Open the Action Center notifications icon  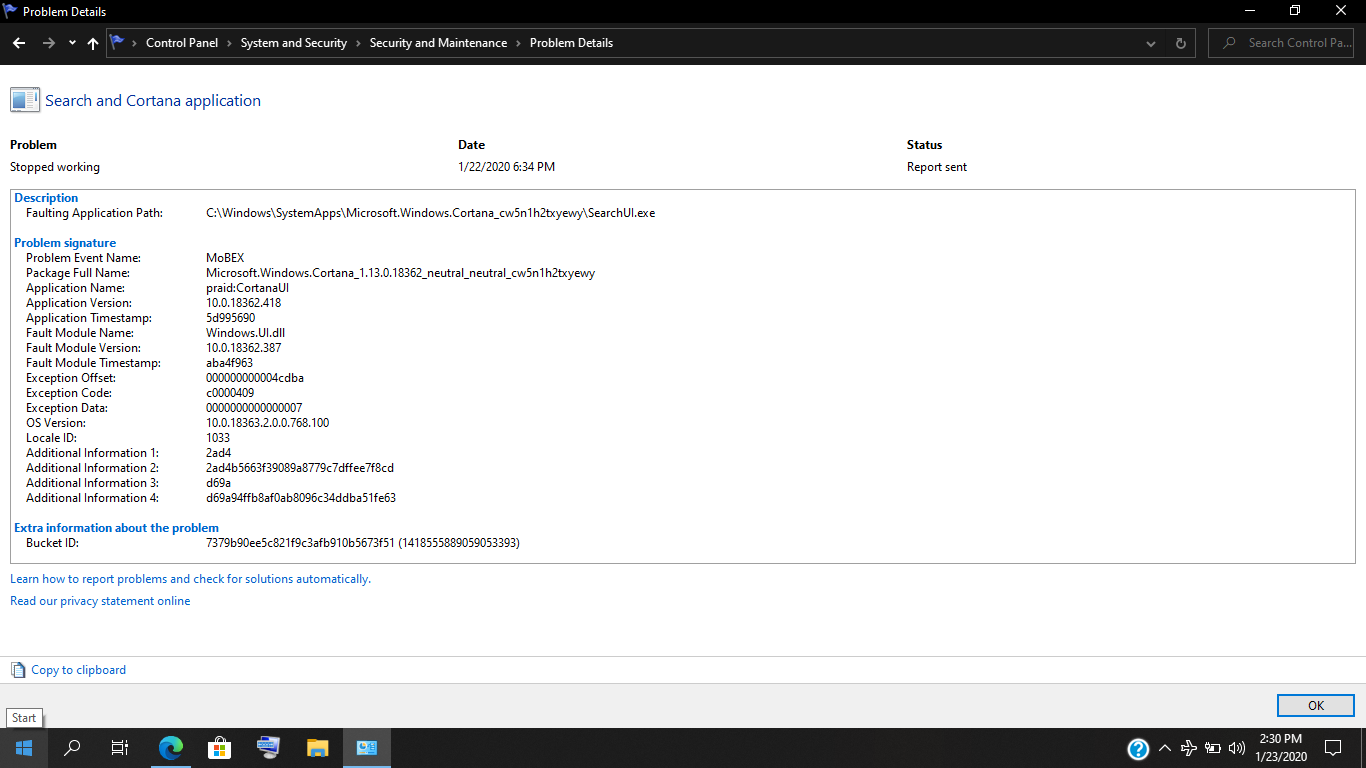pos(1333,747)
